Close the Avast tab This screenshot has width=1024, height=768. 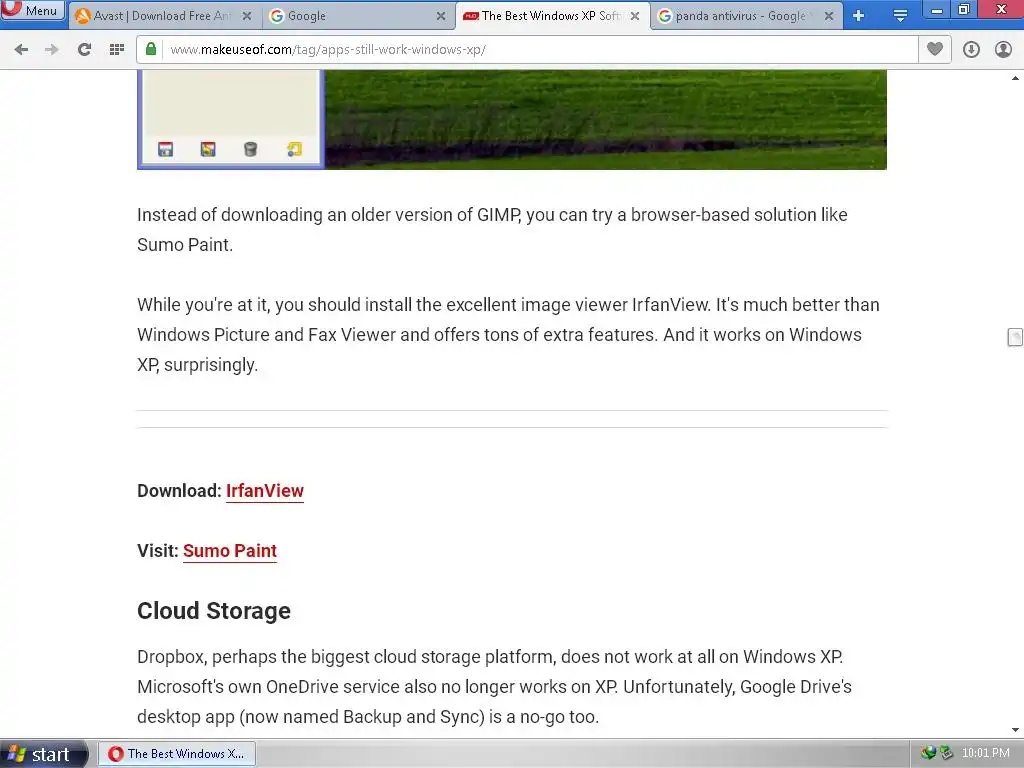[247, 16]
